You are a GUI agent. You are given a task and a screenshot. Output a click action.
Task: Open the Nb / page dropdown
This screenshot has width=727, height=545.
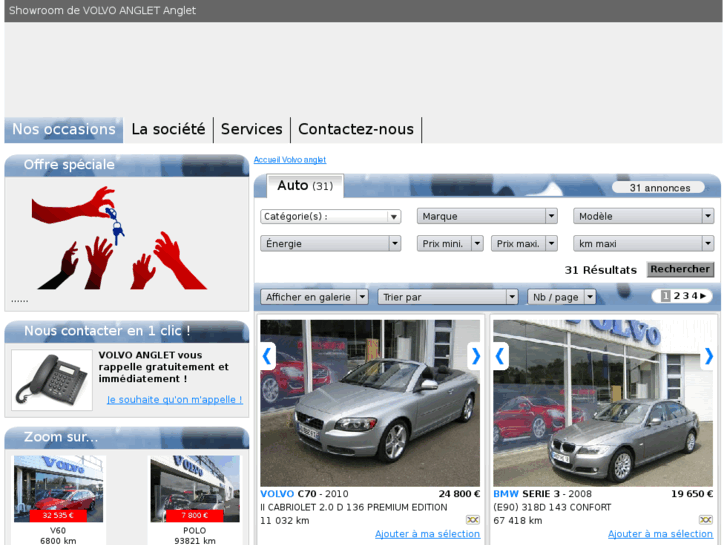[x=561, y=297]
